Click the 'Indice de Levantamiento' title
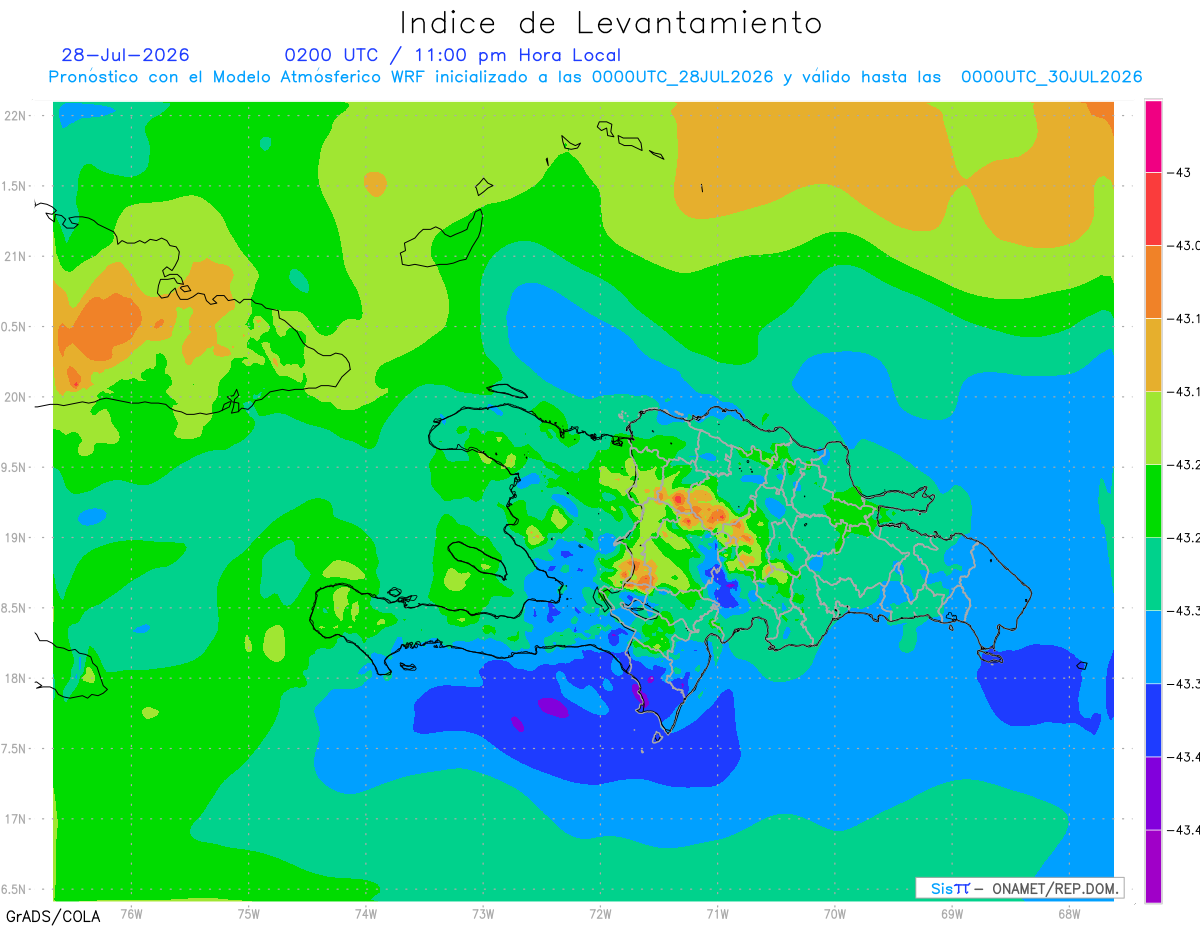Image resolution: width=1200 pixels, height=927 pixels. tap(611, 23)
